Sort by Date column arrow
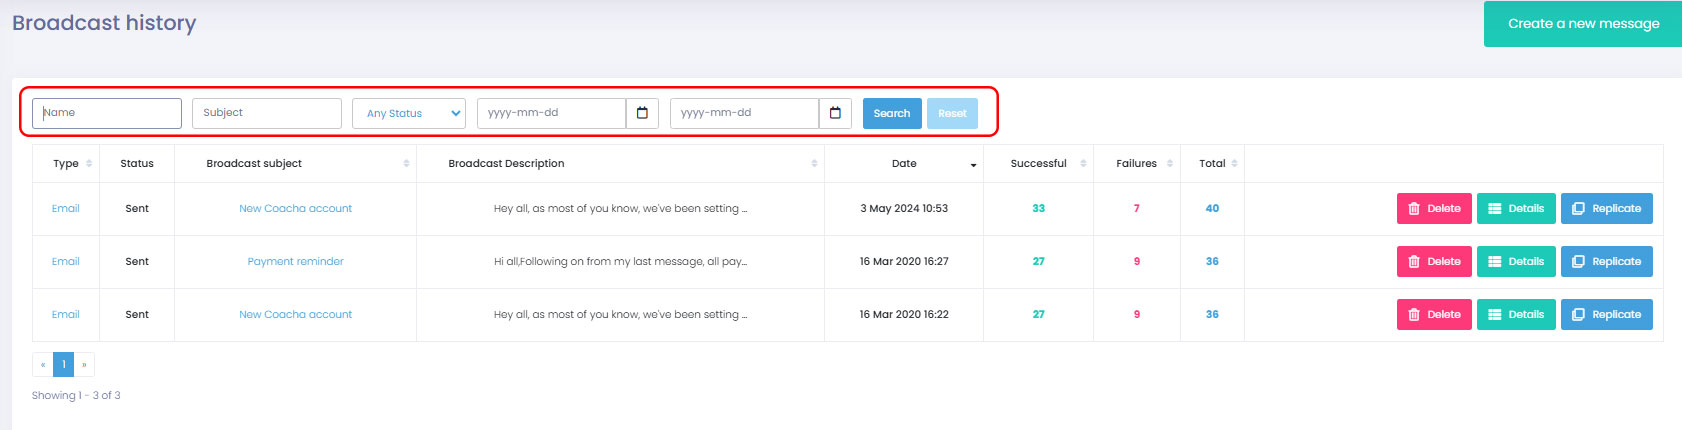 point(973,165)
